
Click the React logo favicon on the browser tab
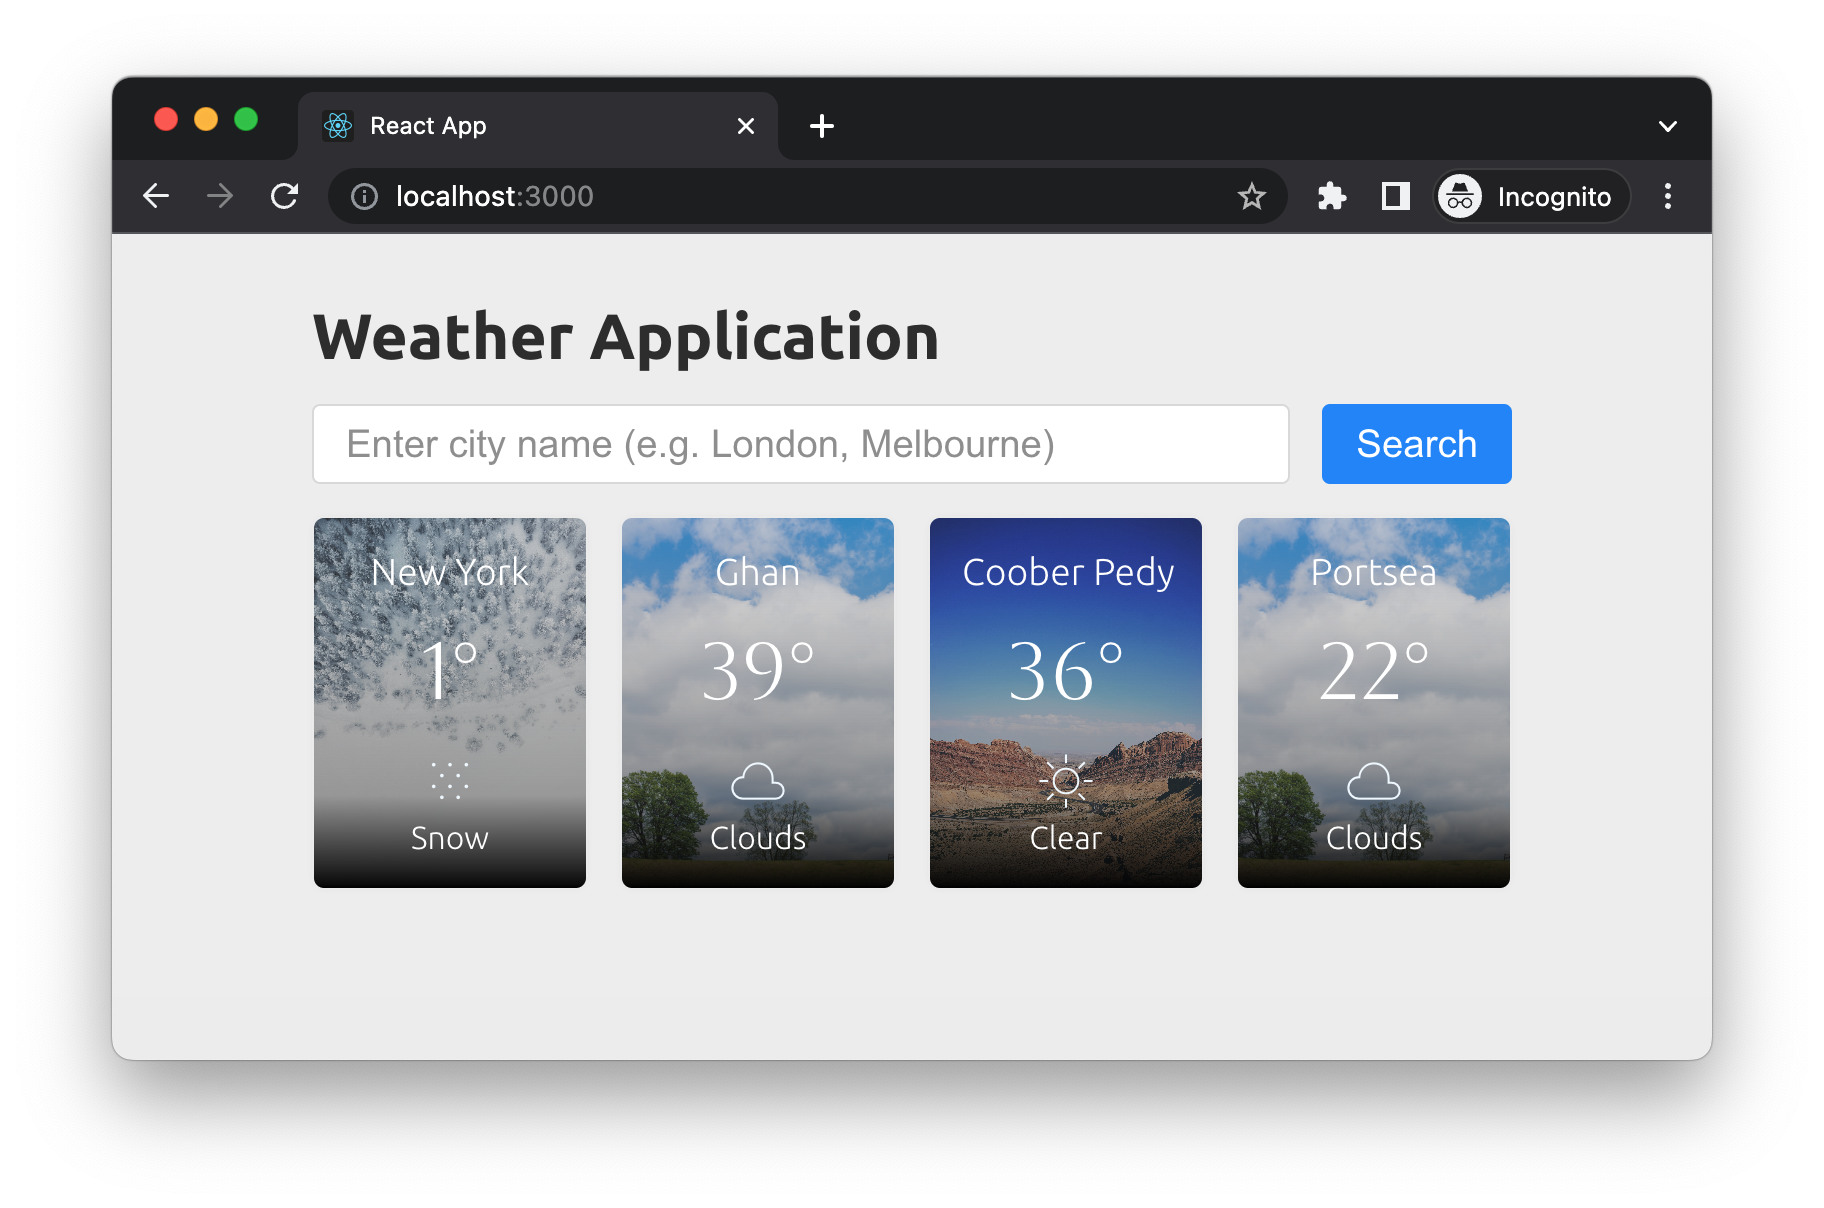[339, 125]
